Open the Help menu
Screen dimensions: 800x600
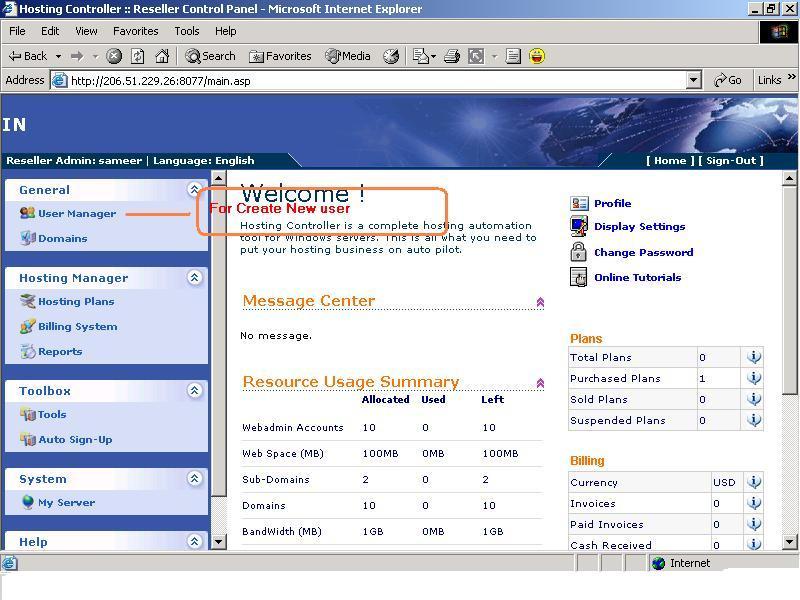coord(226,31)
